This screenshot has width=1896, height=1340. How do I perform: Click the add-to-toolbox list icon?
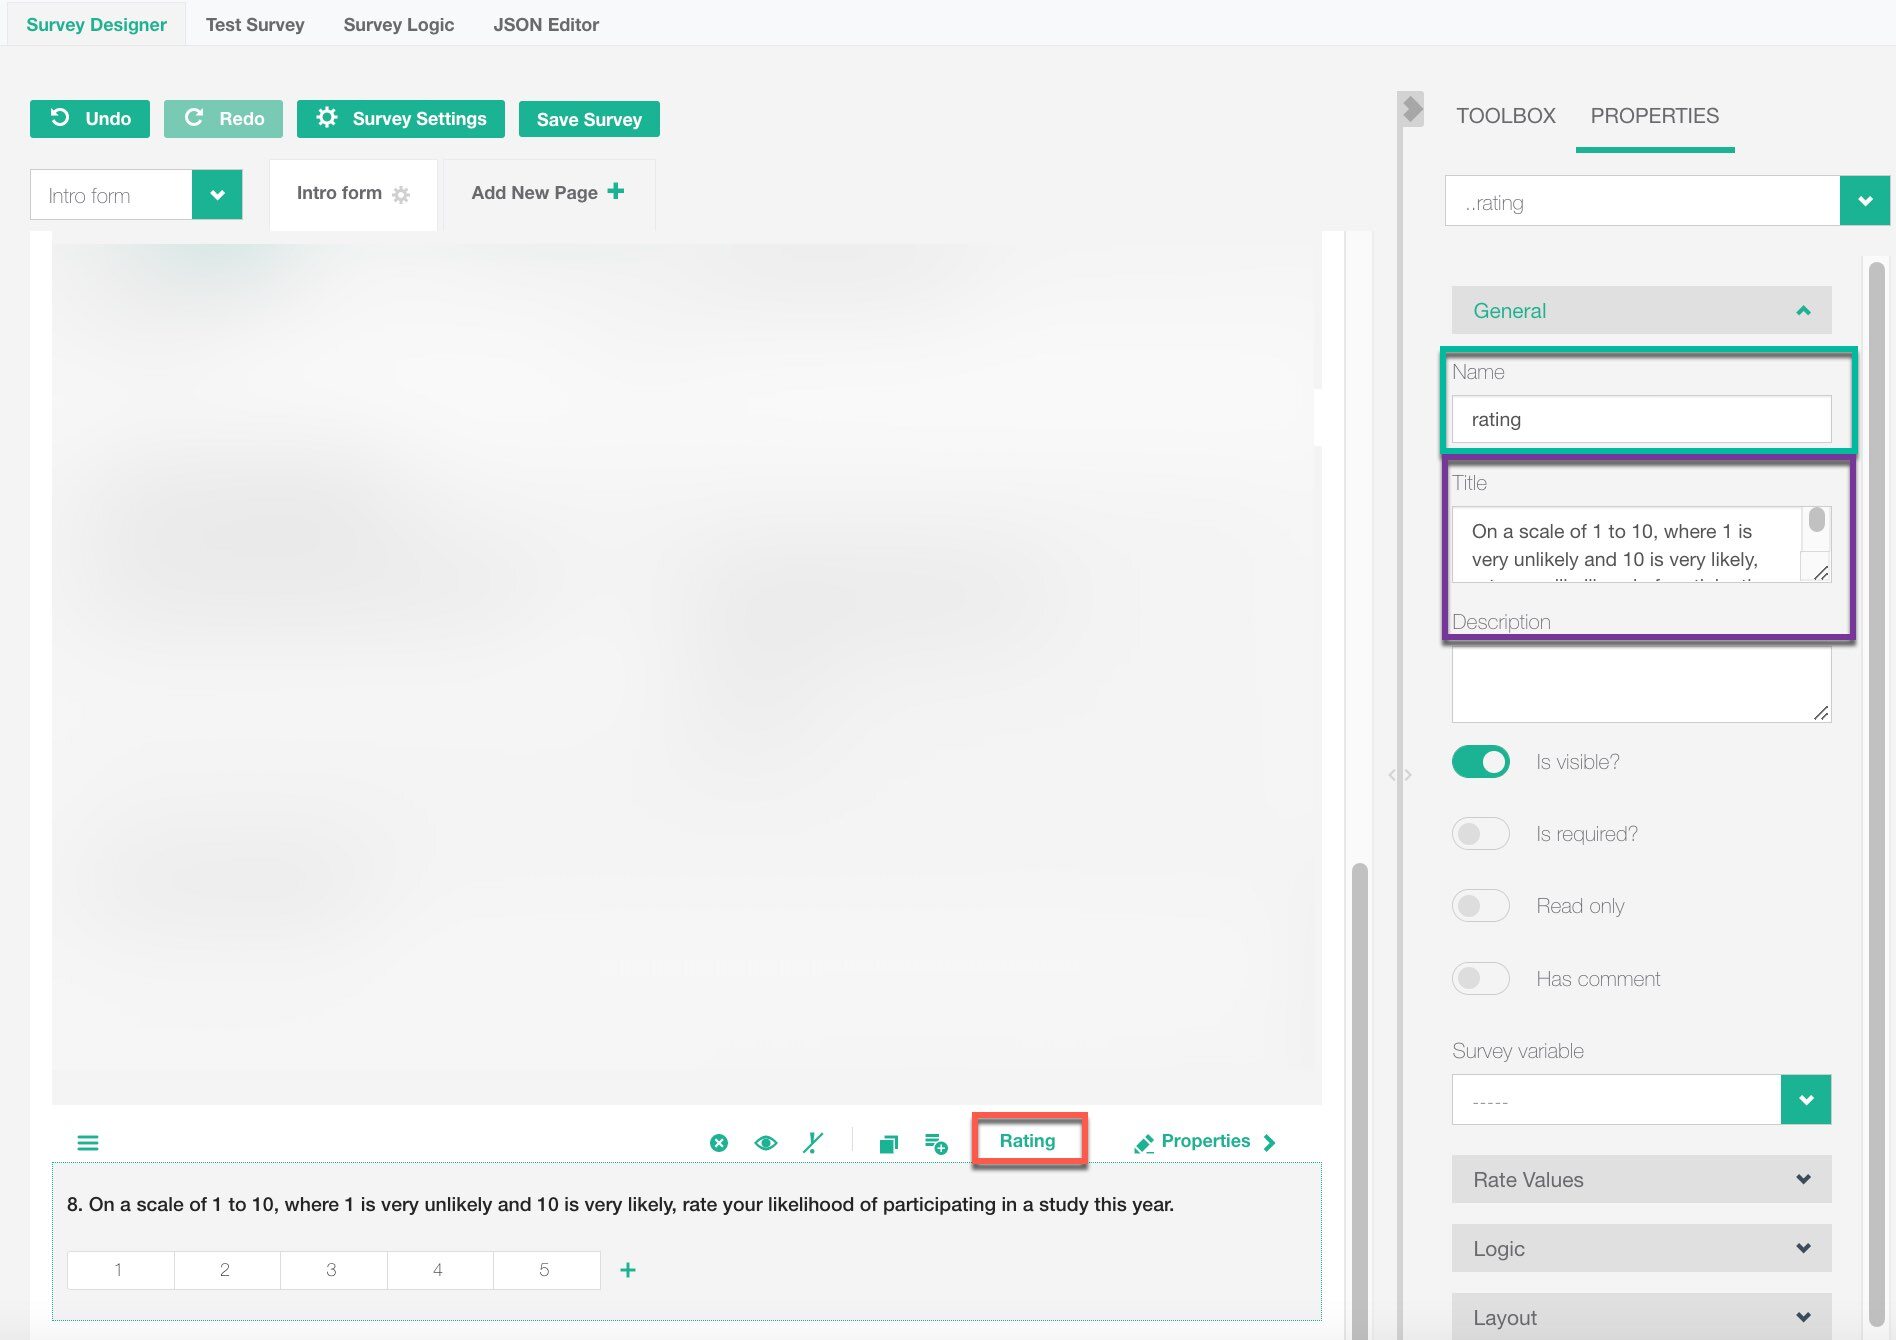point(936,1143)
